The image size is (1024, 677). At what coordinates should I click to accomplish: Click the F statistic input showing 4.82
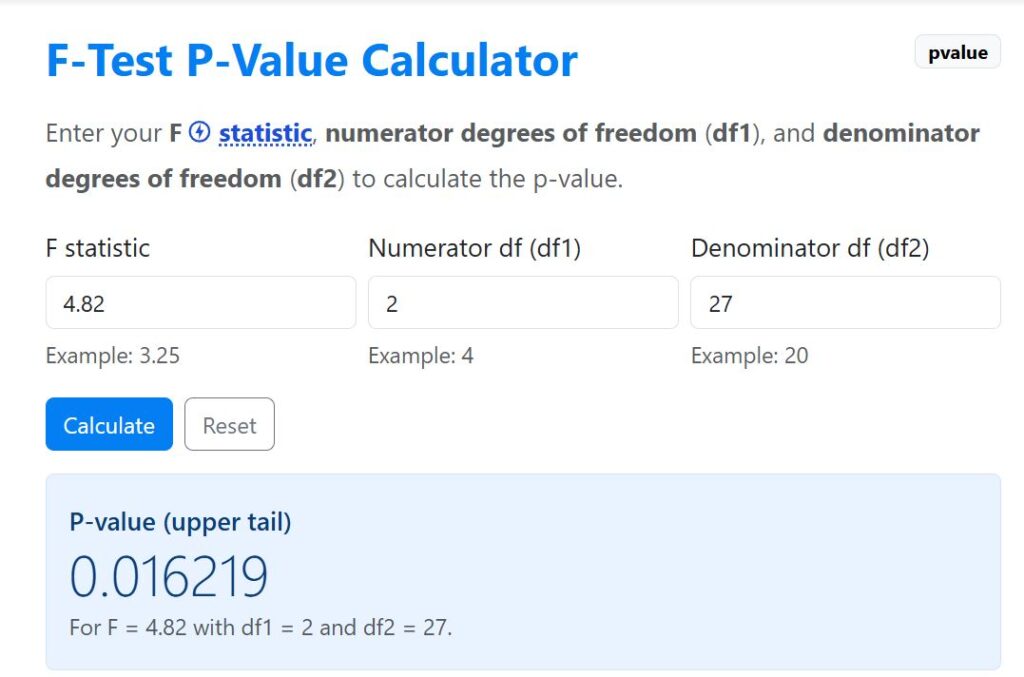(200, 302)
